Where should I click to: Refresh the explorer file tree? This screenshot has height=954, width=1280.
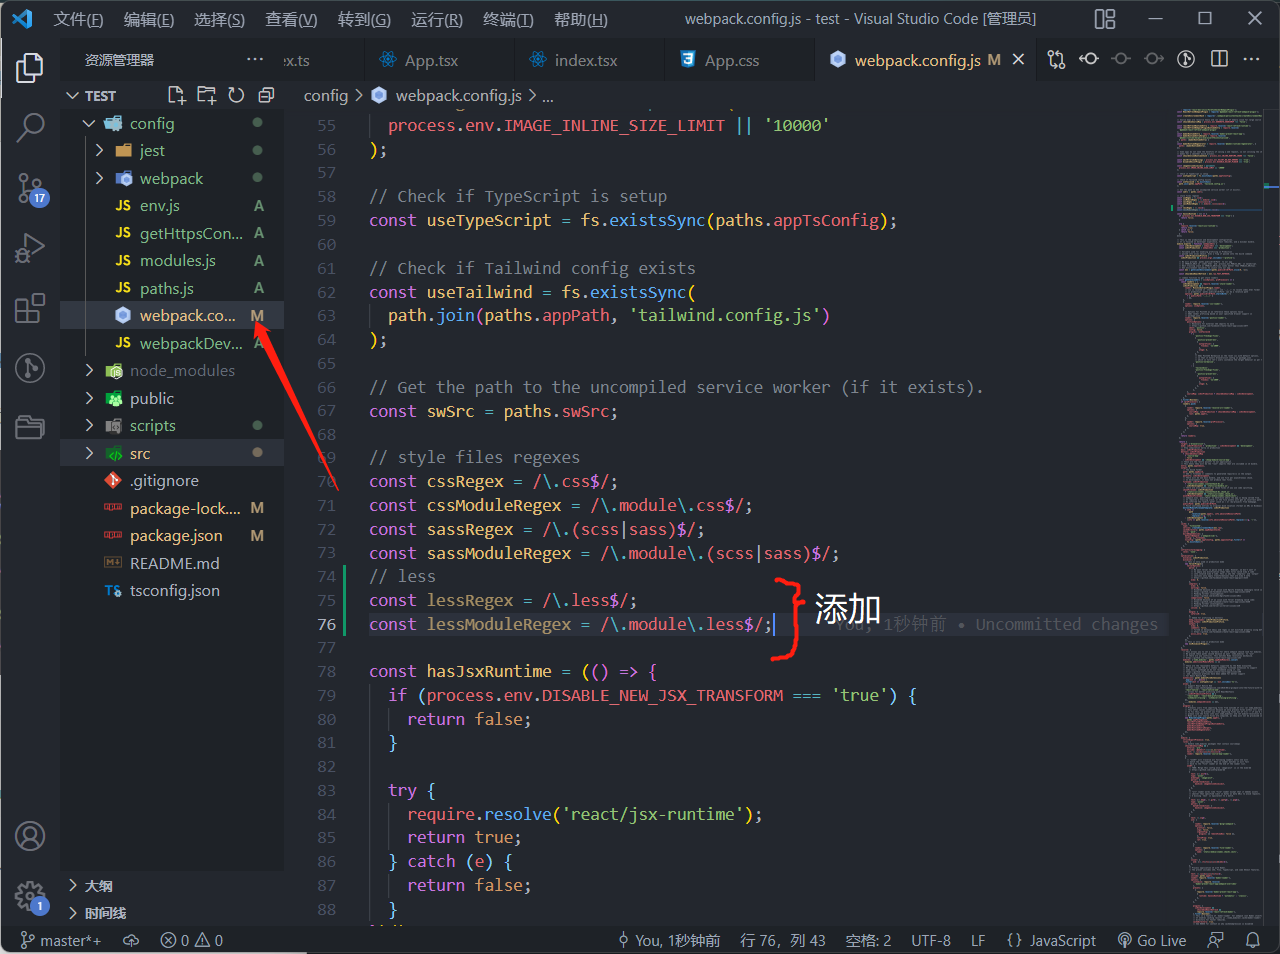point(236,95)
